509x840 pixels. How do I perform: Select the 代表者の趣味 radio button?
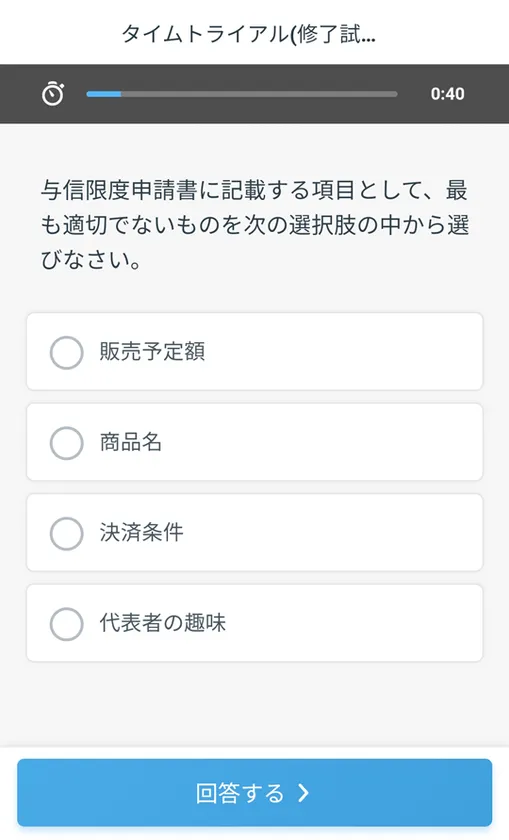pyautogui.click(x=66, y=624)
